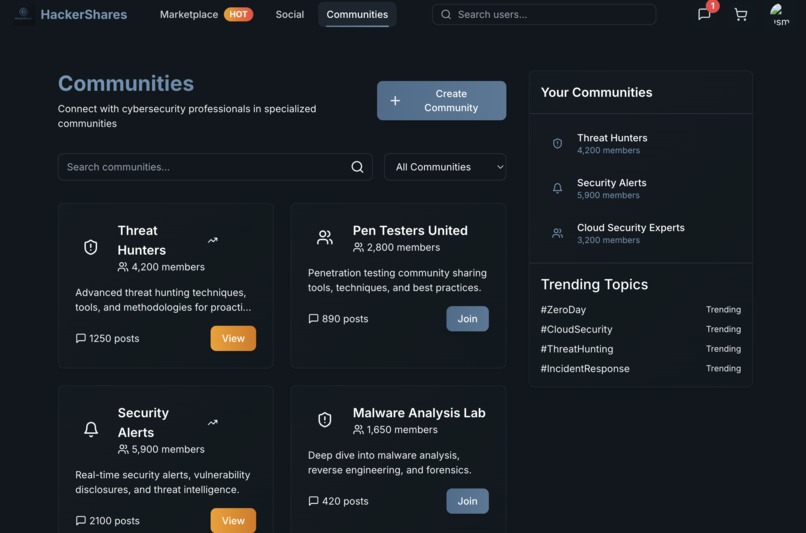The height and width of the screenshot is (533, 806).
Task: Join Malware Analysis Lab
Action: (x=467, y=501)
